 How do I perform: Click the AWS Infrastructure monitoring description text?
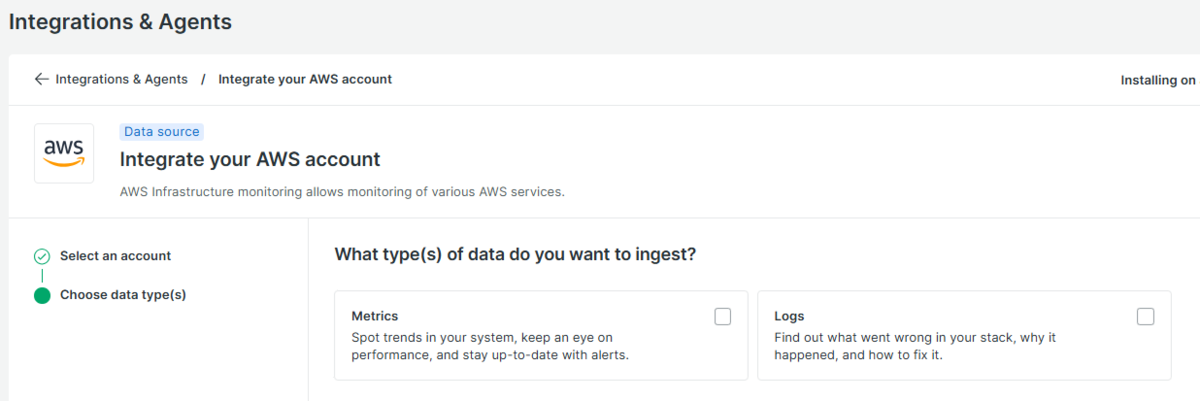(x=342, y=191)
